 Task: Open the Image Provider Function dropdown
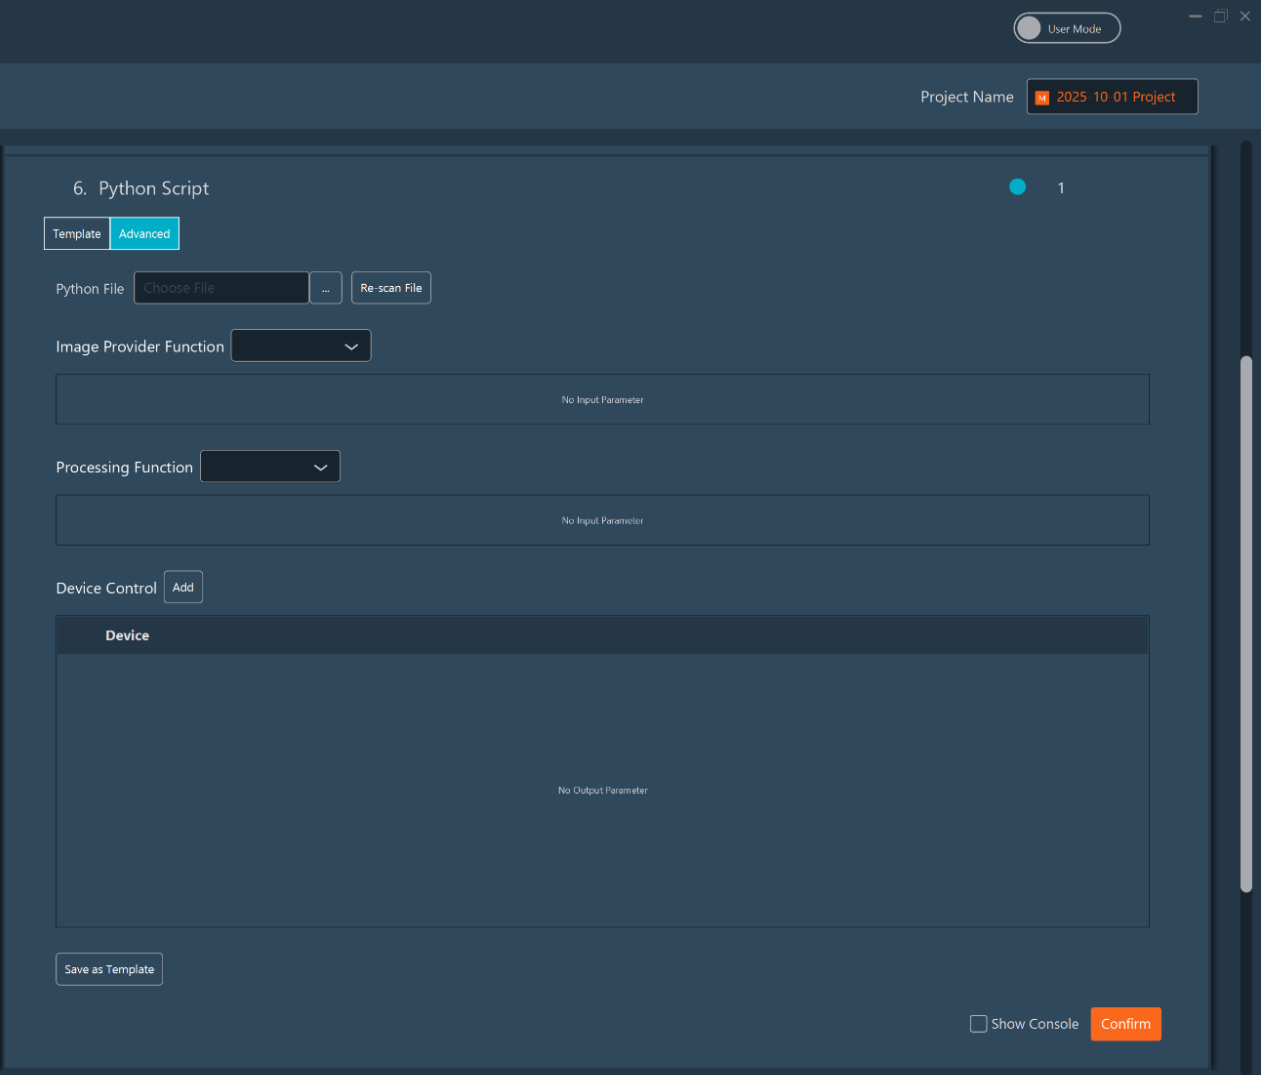(300, 345)
